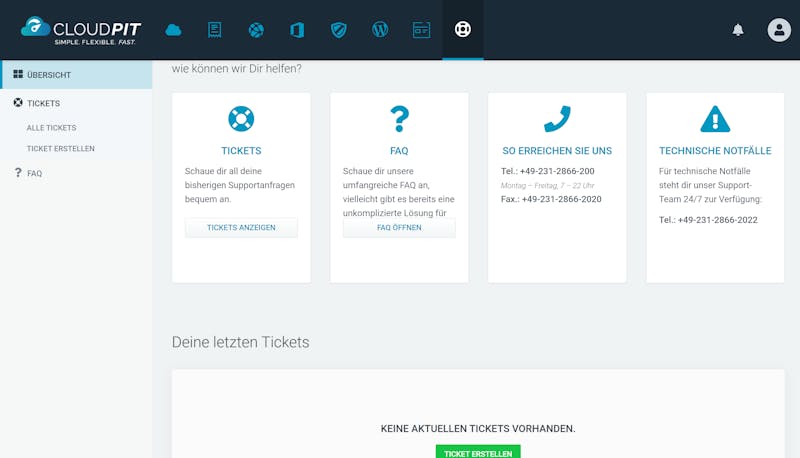
Task: Open the invoices receipt icon in navigation
Action: tap(214, 30)
